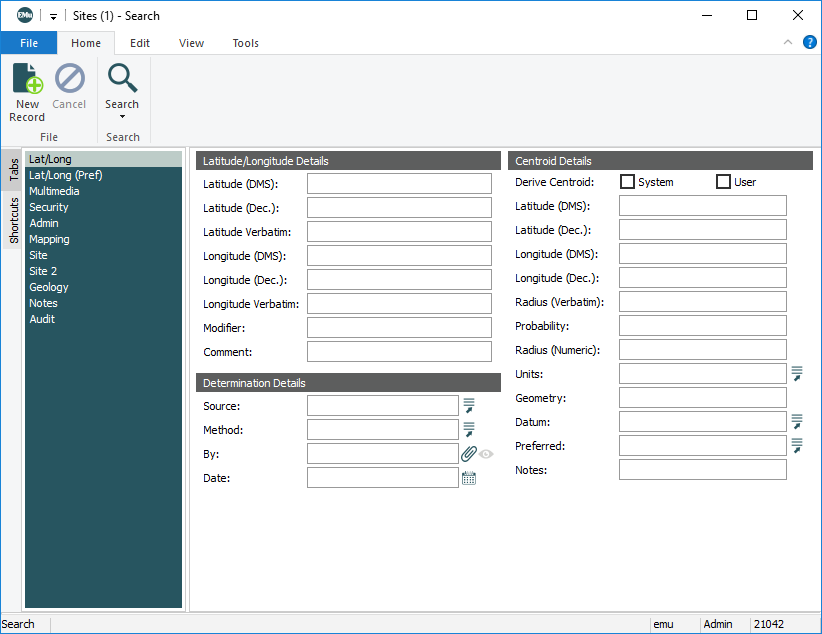The height and width of the screenshot is (634, 822).
Task: Click into the Latitude (DMS) input field
Action: [x=399, y=184]
